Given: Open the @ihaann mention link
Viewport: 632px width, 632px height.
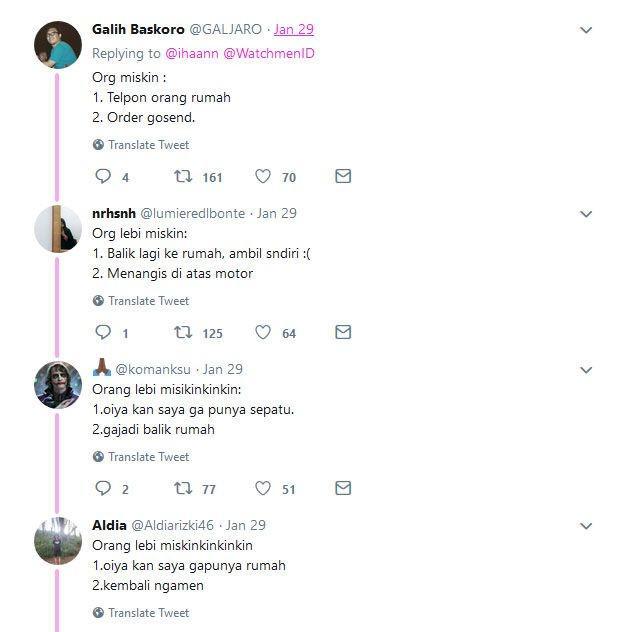Looking at the screenshot, I should [x=192, y=54].
